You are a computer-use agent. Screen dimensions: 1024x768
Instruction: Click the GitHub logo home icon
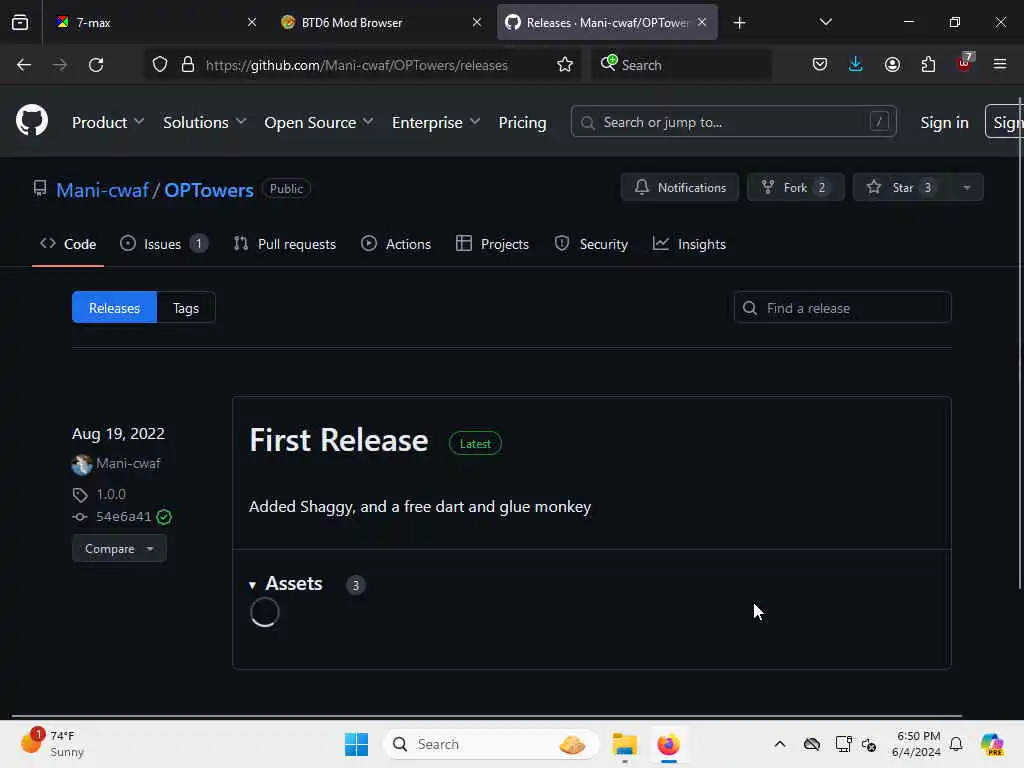pos(32,121)
